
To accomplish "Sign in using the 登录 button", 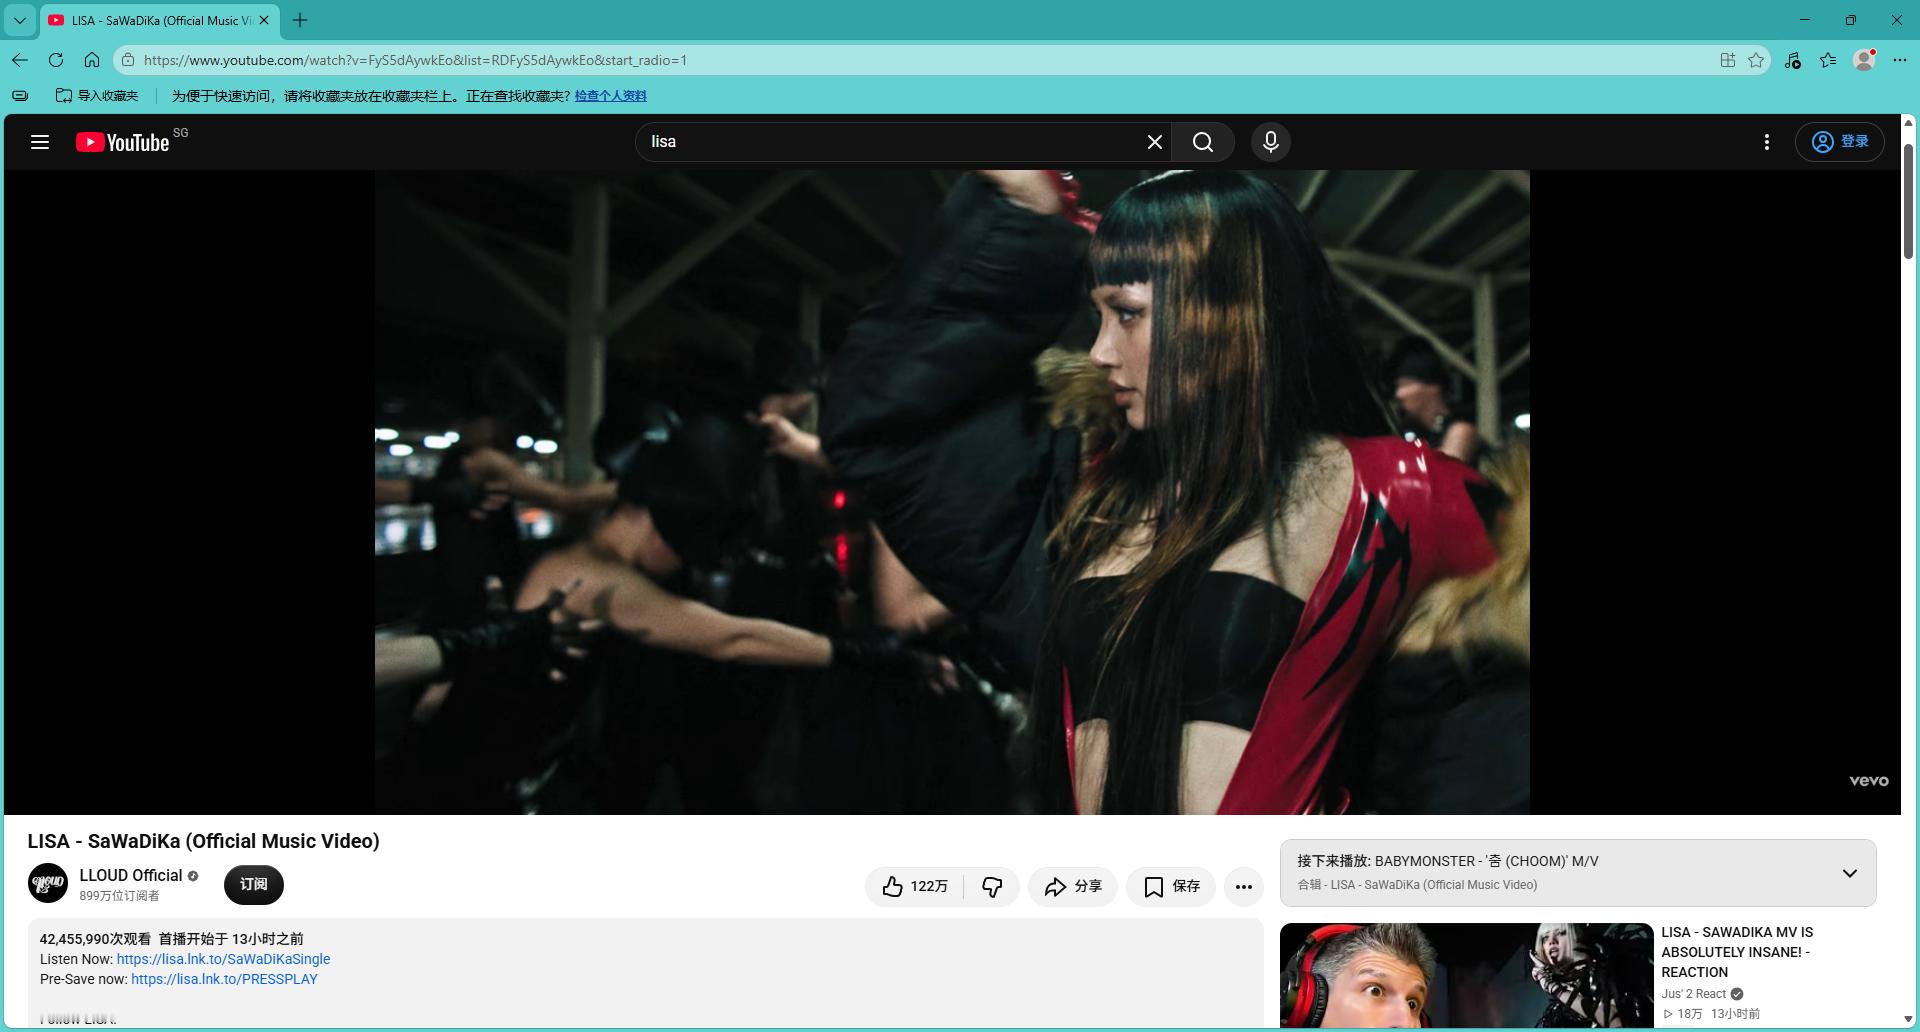I will click(1840, 142).
